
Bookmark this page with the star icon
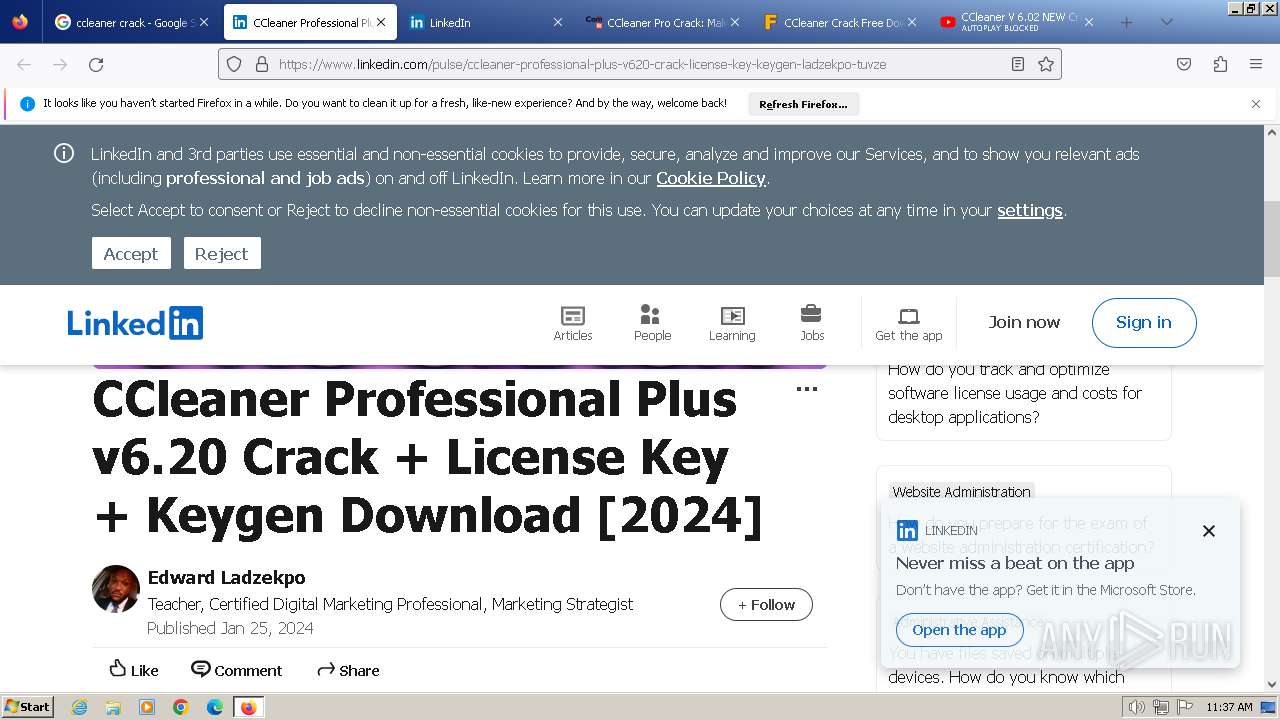click(1046, 64)
